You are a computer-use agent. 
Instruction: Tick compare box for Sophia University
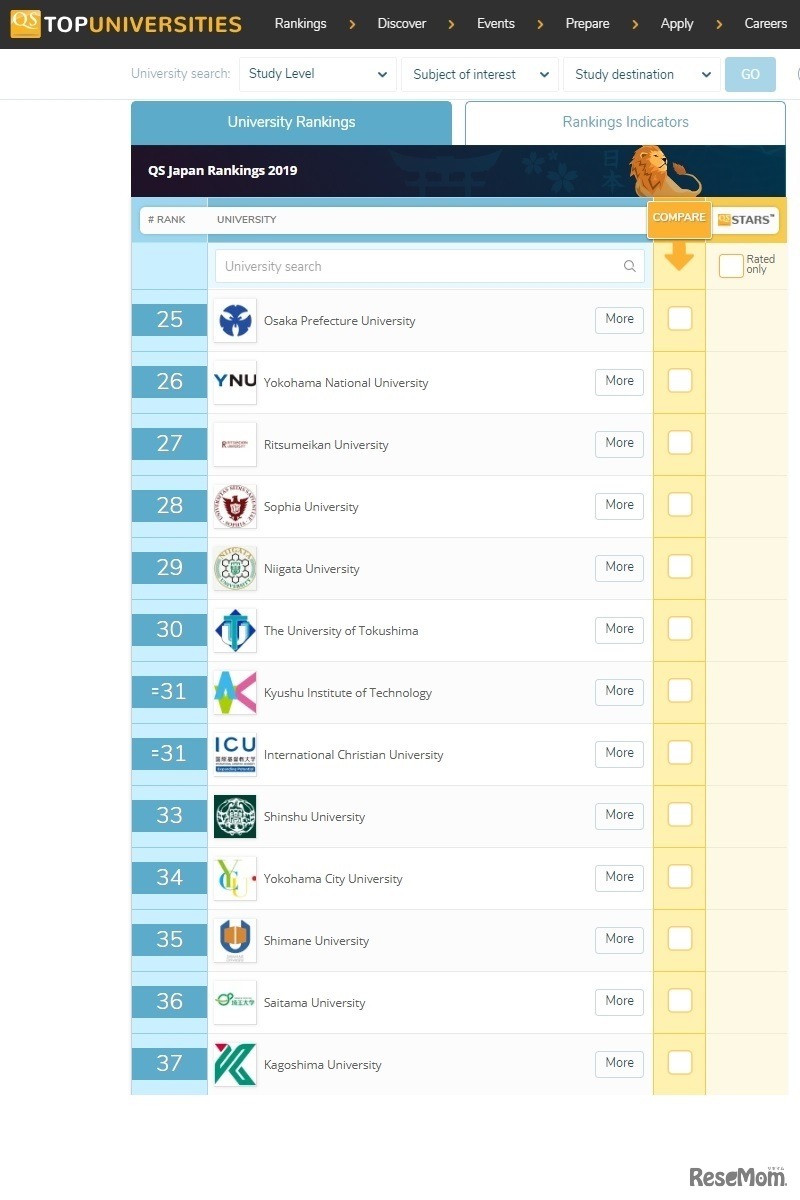click(680, 505)
